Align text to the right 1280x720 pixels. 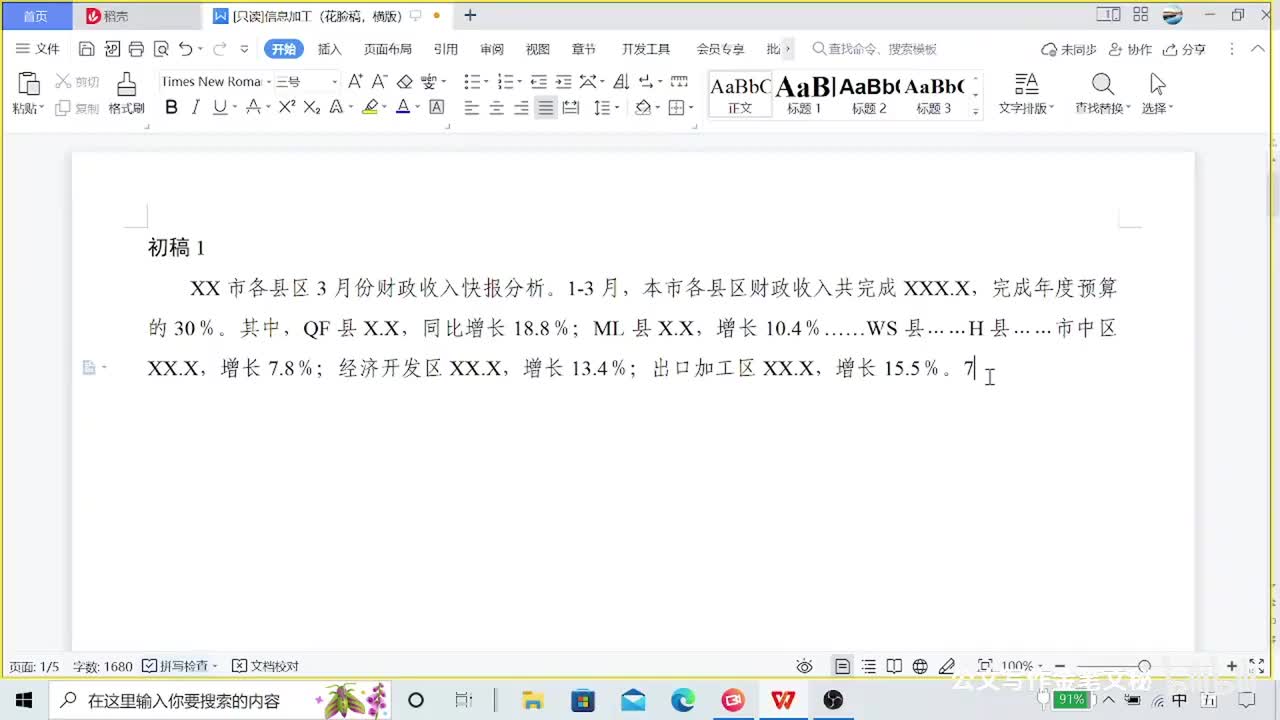(521, 107)
